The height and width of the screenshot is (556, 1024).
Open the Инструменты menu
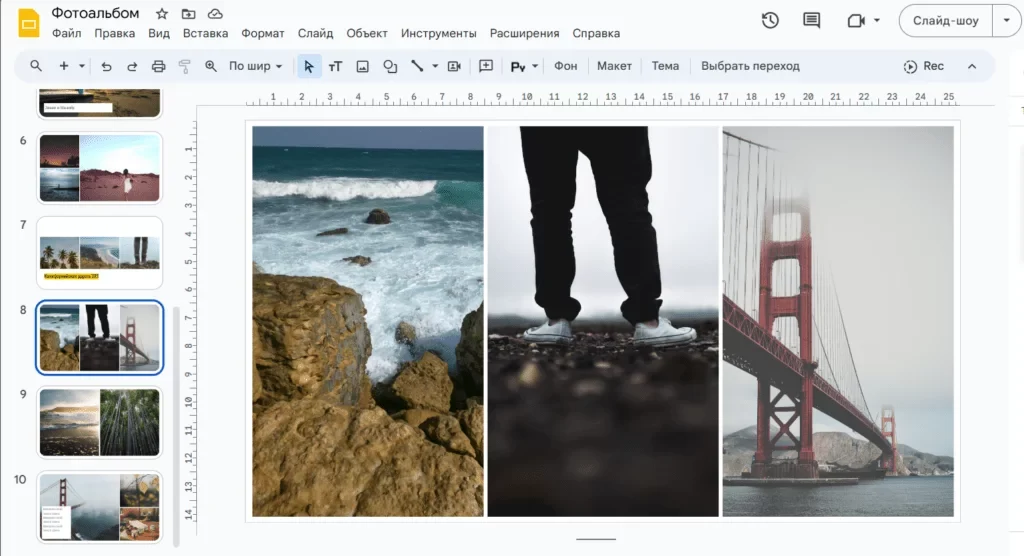[439, 33]
